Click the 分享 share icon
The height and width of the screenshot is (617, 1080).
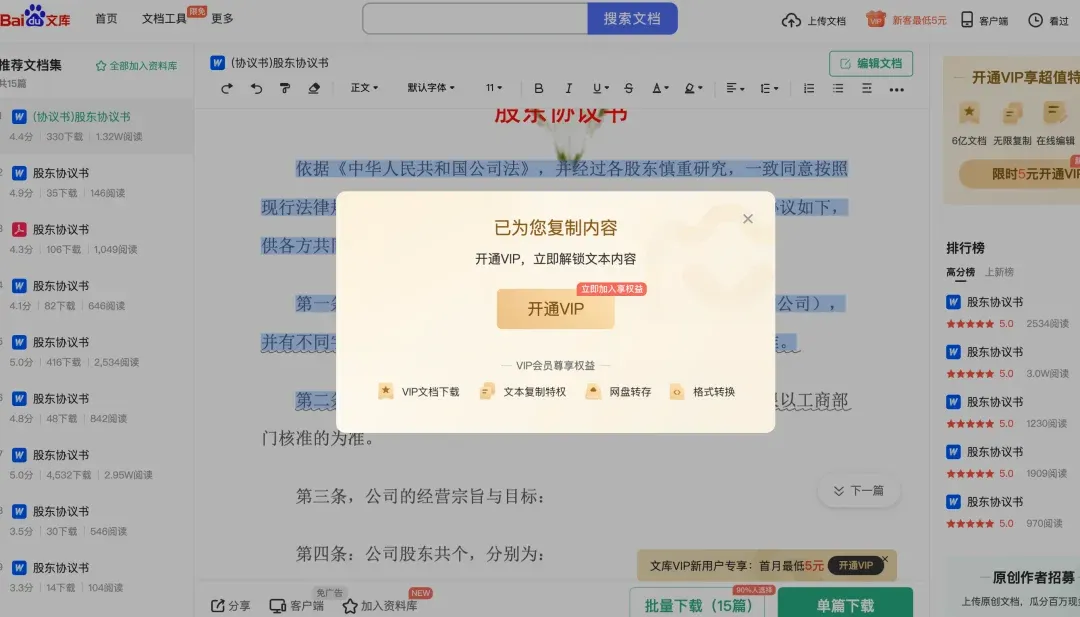coord(218,605)
